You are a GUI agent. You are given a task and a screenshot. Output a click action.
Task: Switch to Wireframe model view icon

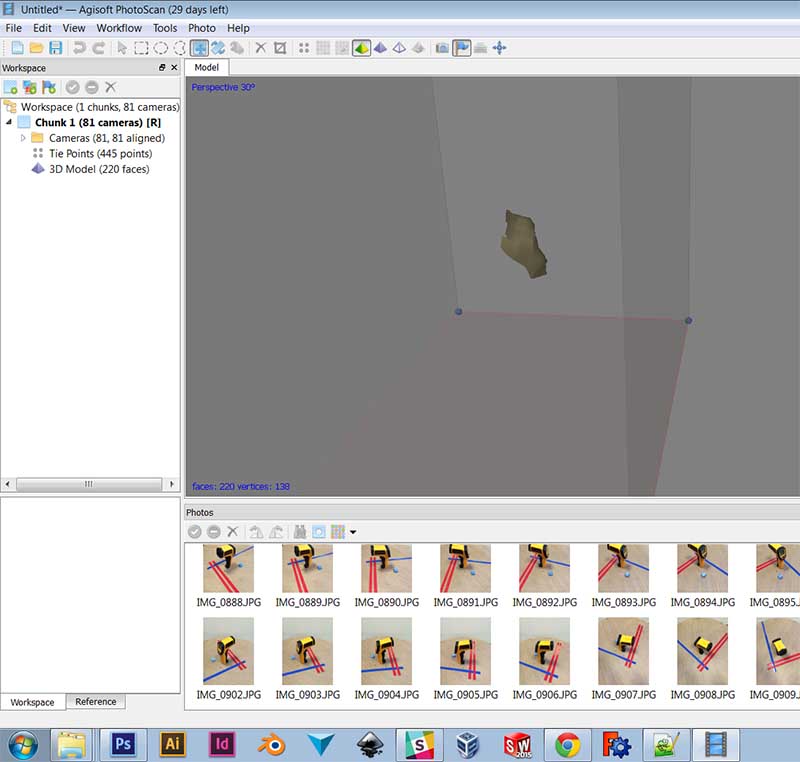(x=399, y=48)
